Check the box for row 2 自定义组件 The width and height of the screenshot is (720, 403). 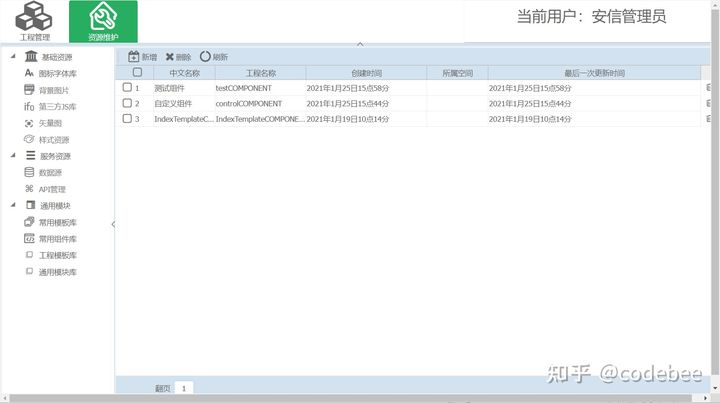coord(127,103)
